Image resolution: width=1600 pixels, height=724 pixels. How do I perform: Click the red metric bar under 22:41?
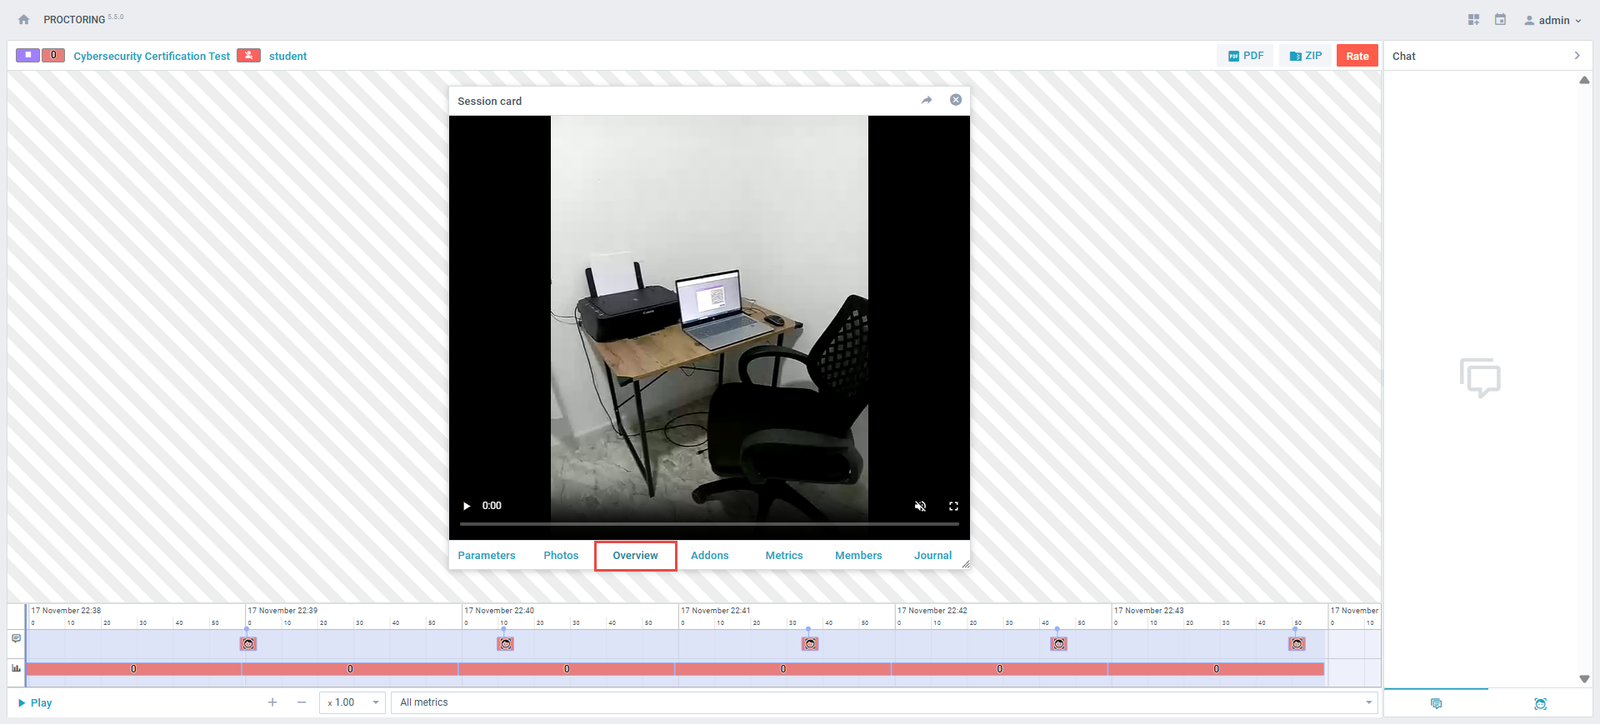tap(783, 669)
